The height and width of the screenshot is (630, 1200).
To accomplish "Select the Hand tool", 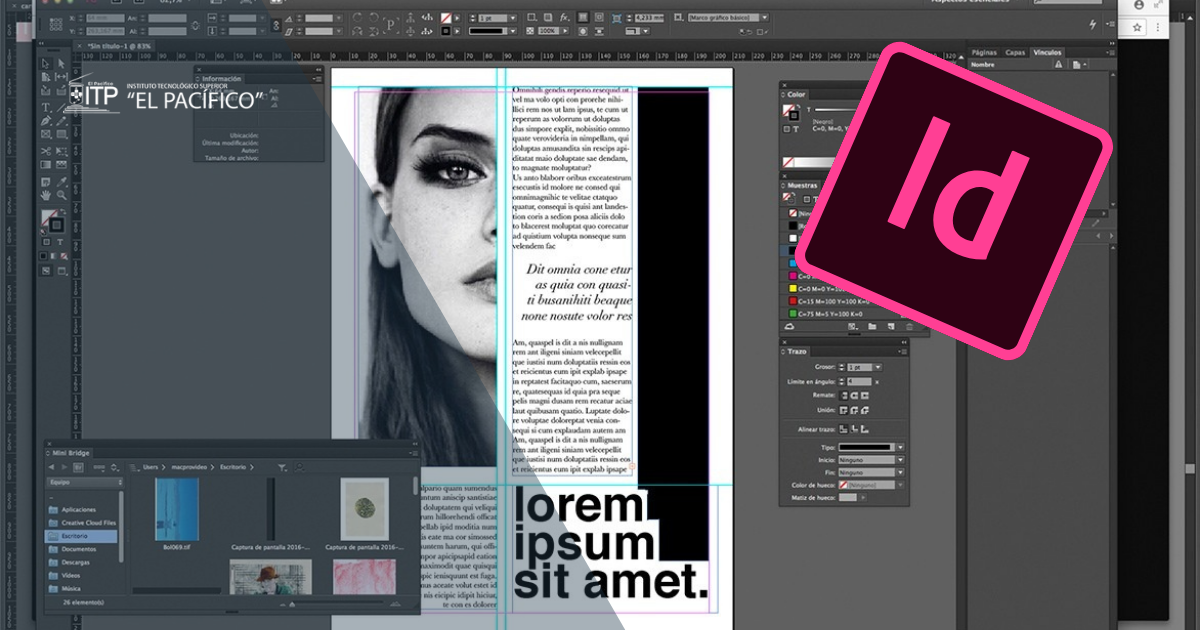I will coord(46,195).
